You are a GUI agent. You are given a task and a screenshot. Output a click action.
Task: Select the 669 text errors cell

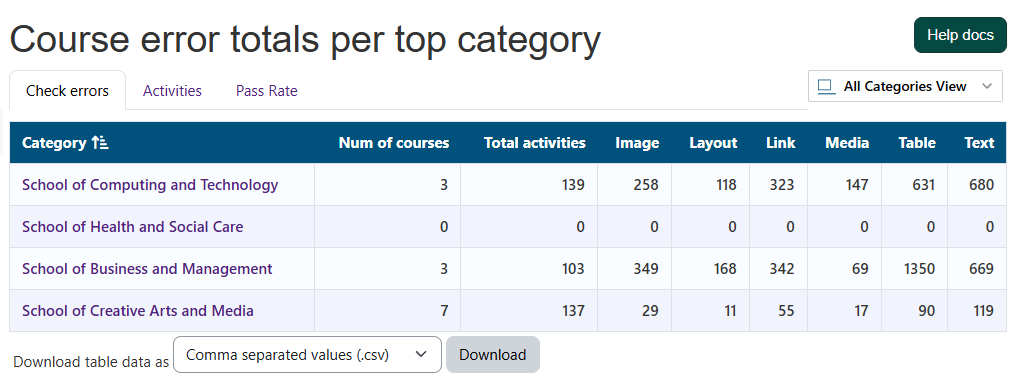977,268
